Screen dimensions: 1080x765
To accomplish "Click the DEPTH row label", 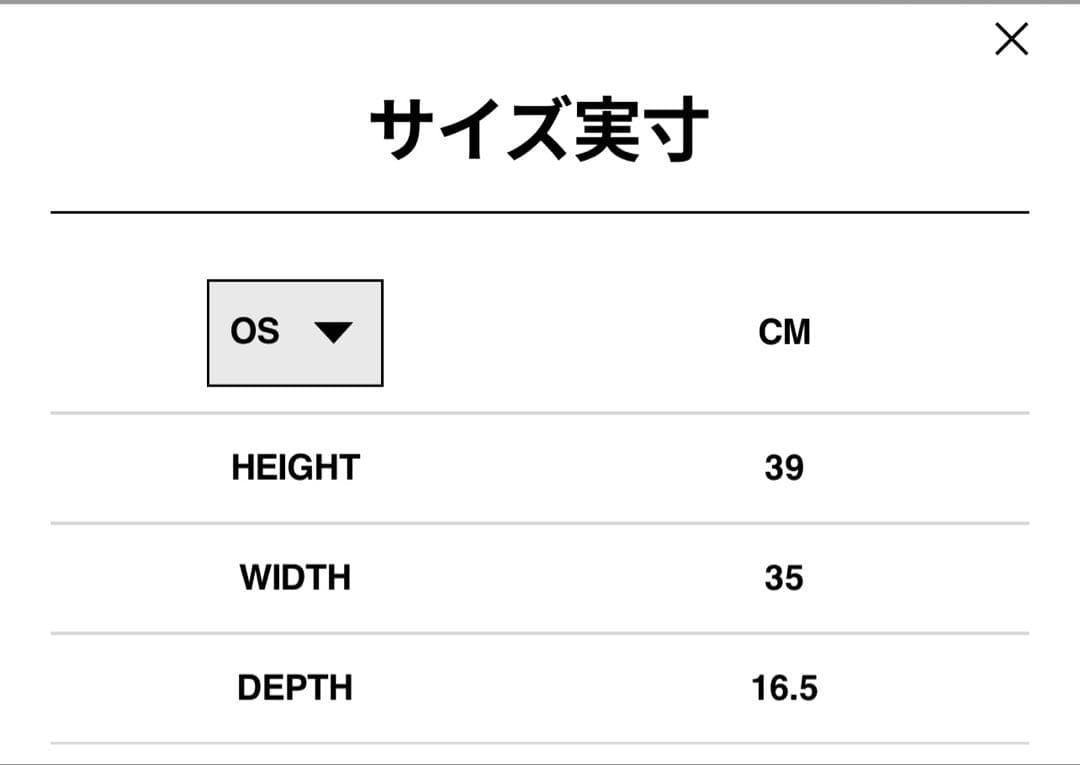I will (x=295, y=688).
